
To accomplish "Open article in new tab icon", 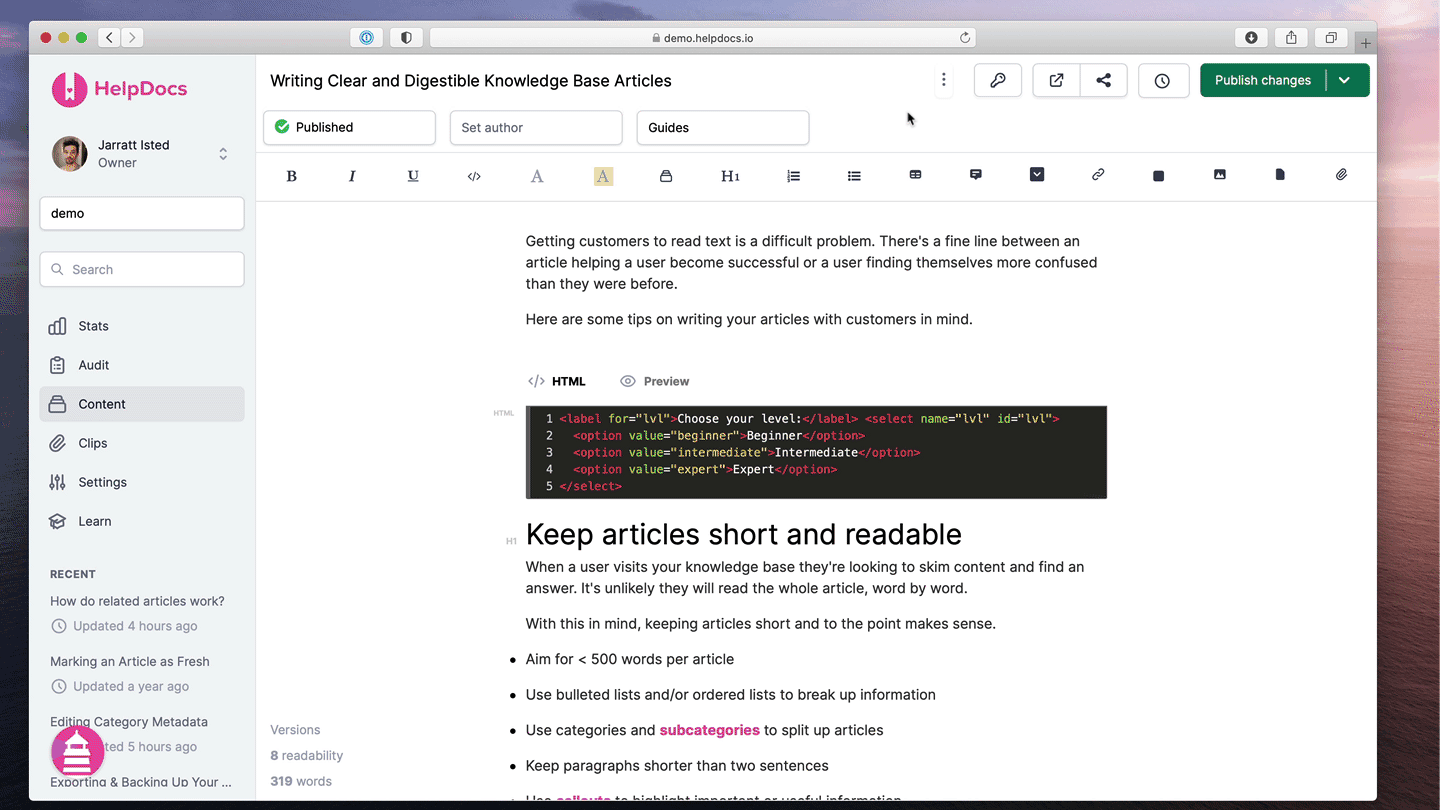I will coord(1056,81).
